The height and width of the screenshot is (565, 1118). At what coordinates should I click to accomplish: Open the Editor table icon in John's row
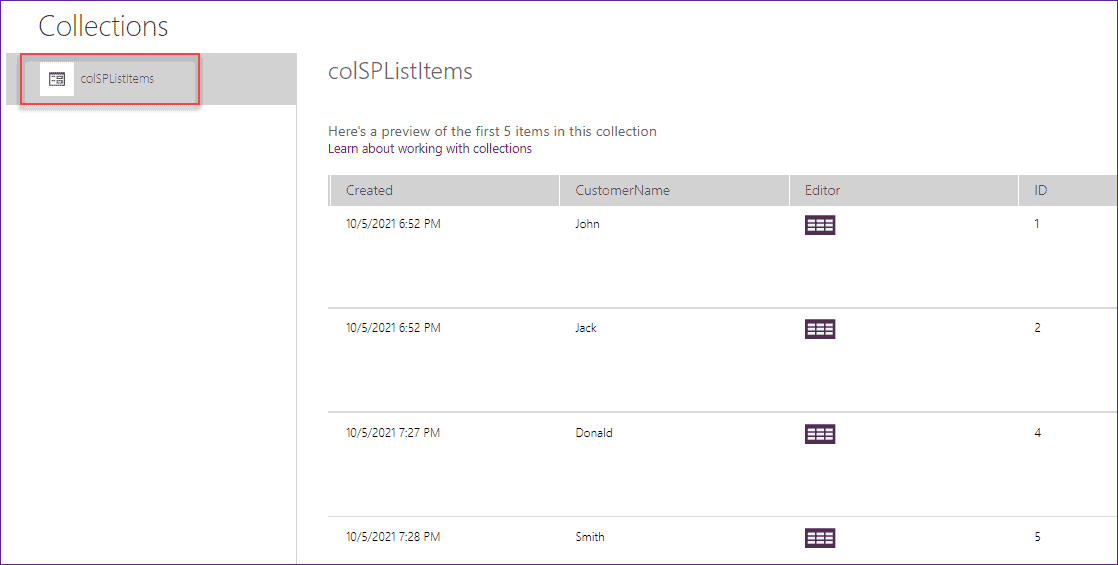820,225
